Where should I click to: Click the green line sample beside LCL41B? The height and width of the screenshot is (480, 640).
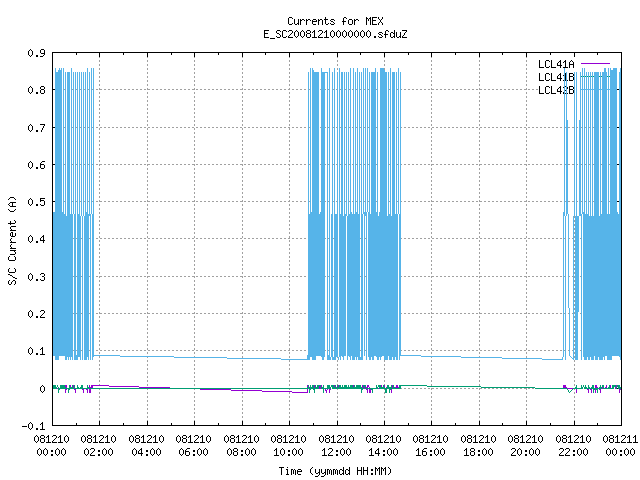(x=595, y=76)
